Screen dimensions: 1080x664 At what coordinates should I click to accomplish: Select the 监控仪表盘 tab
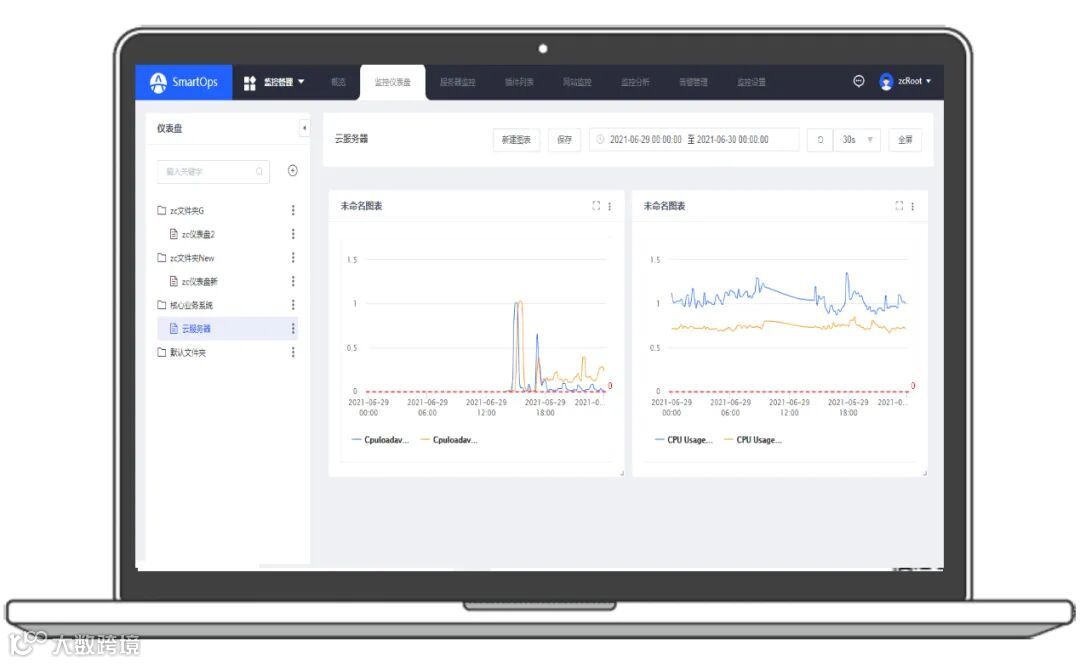coord(392,82)
